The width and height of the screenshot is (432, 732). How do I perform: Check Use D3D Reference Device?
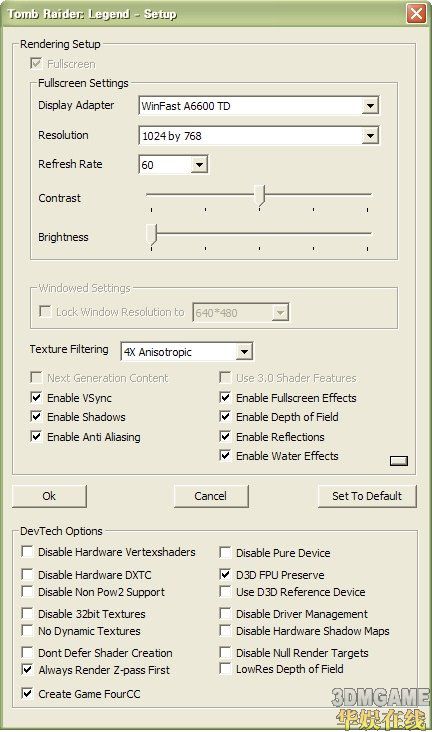point(225,591)
